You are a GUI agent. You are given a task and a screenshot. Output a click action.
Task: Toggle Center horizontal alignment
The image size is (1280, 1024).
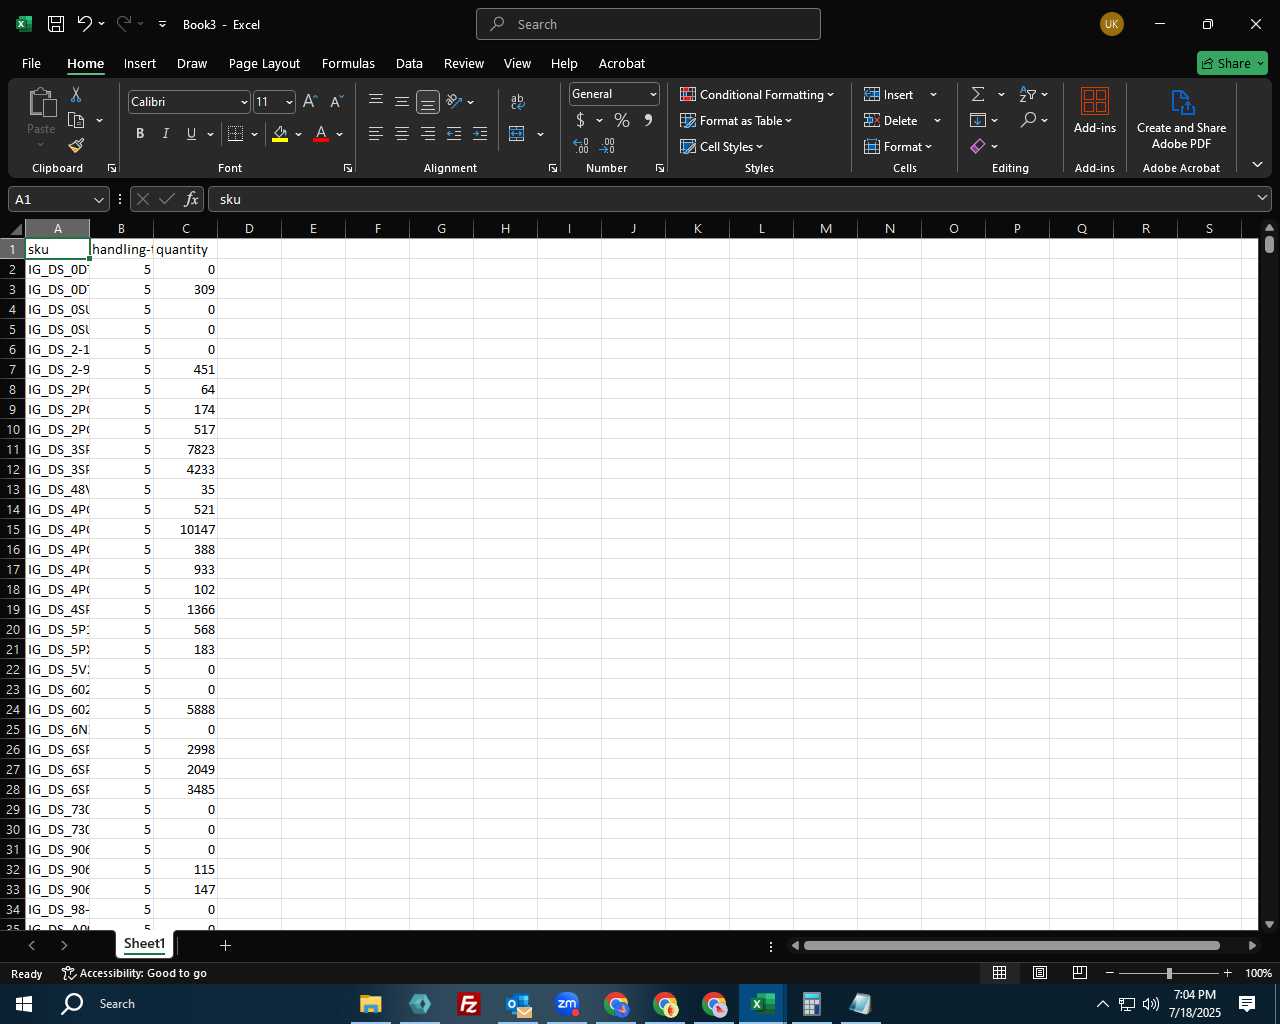pos(402,134)
